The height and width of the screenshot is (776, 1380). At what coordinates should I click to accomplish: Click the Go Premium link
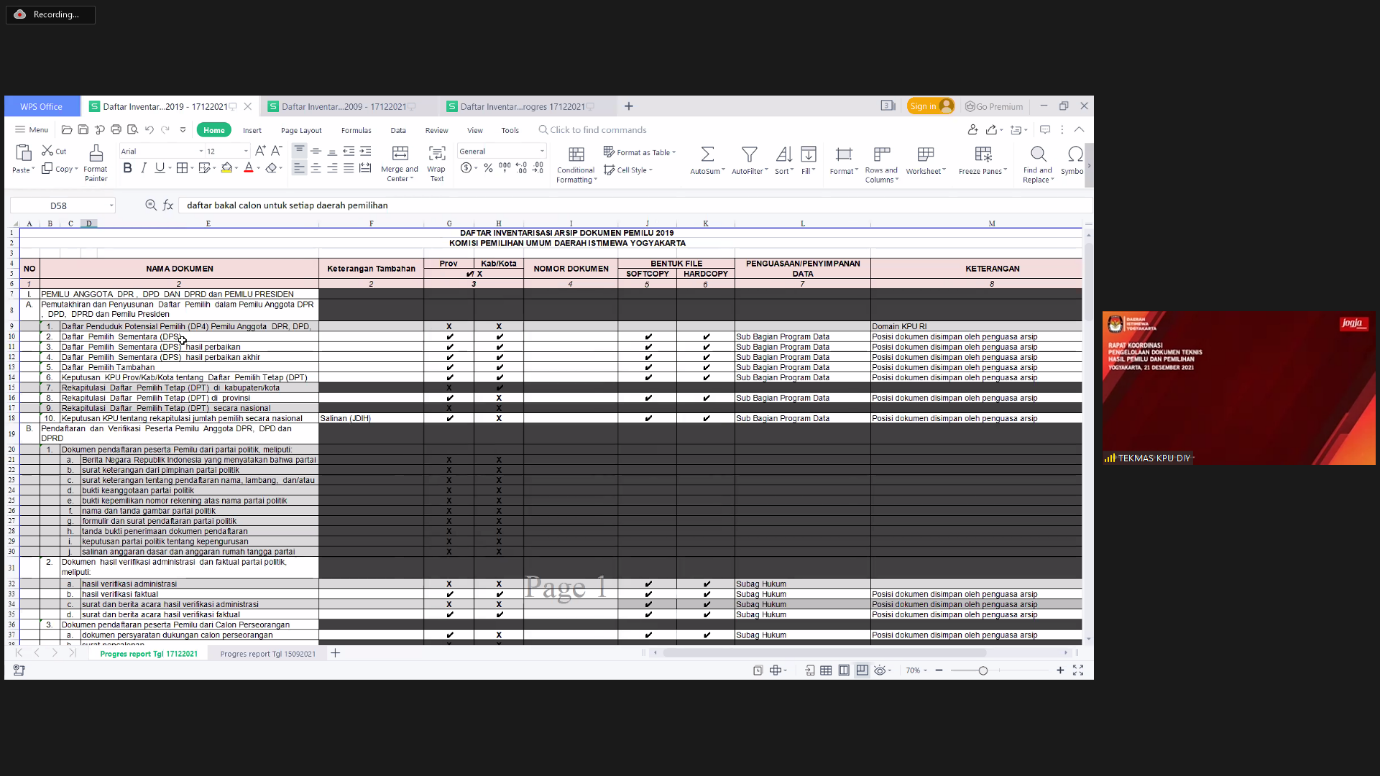click(x=994, y=106)
